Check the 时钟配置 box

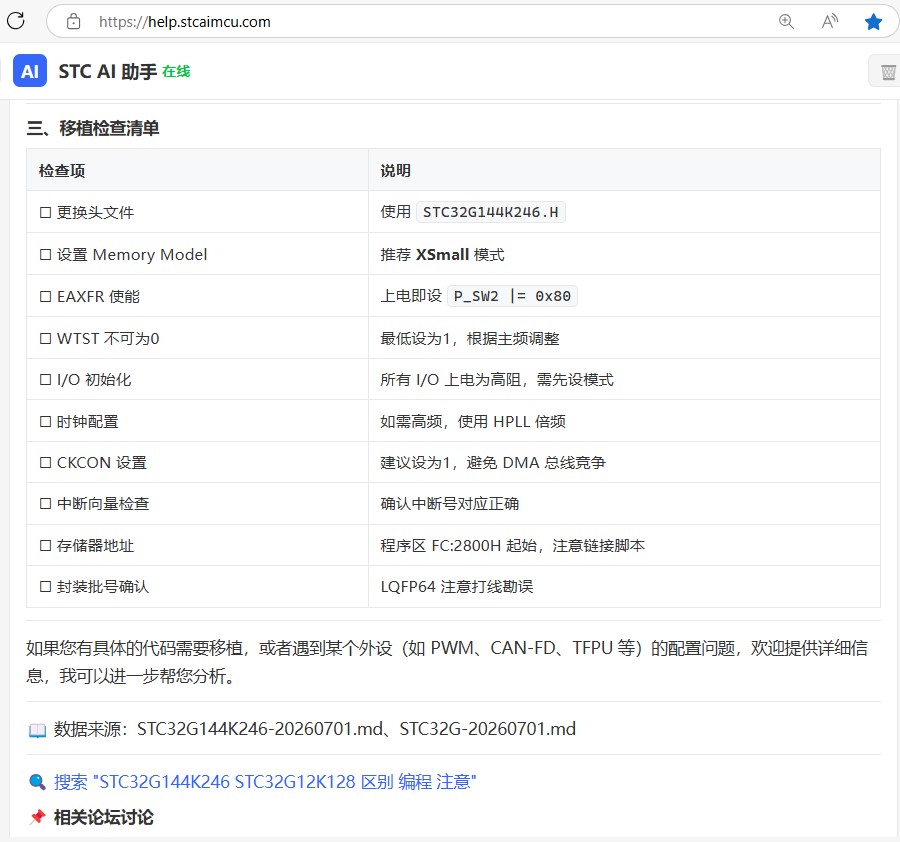(x=45, y=421)
